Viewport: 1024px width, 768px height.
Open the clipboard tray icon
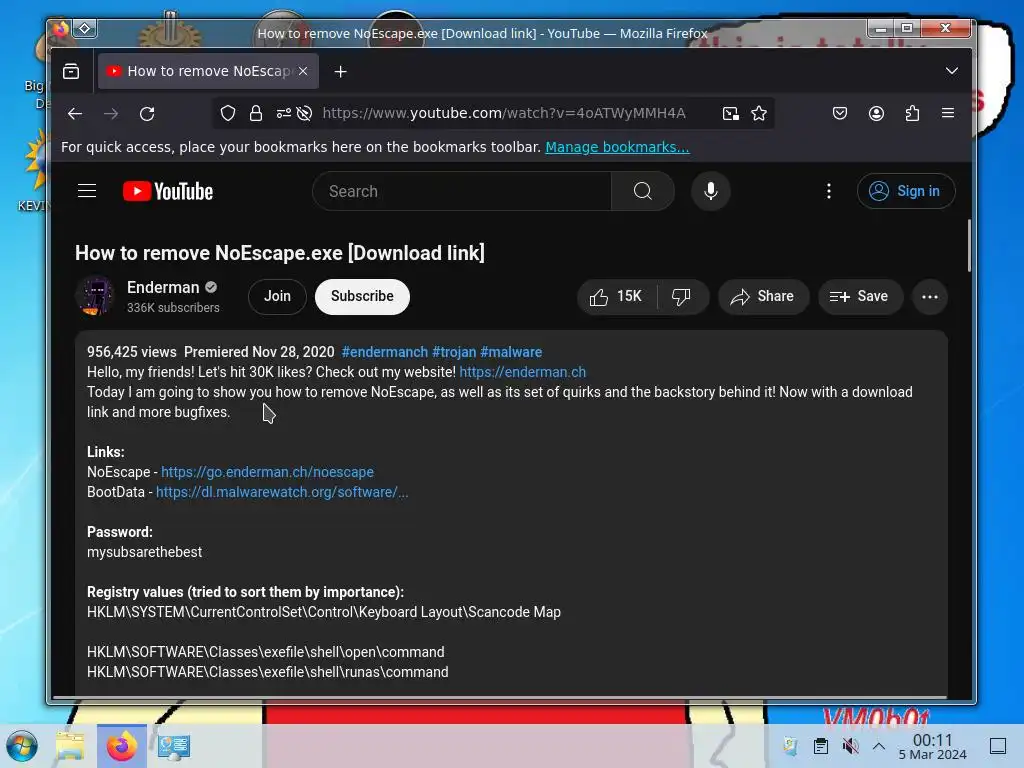click(820, 746)
